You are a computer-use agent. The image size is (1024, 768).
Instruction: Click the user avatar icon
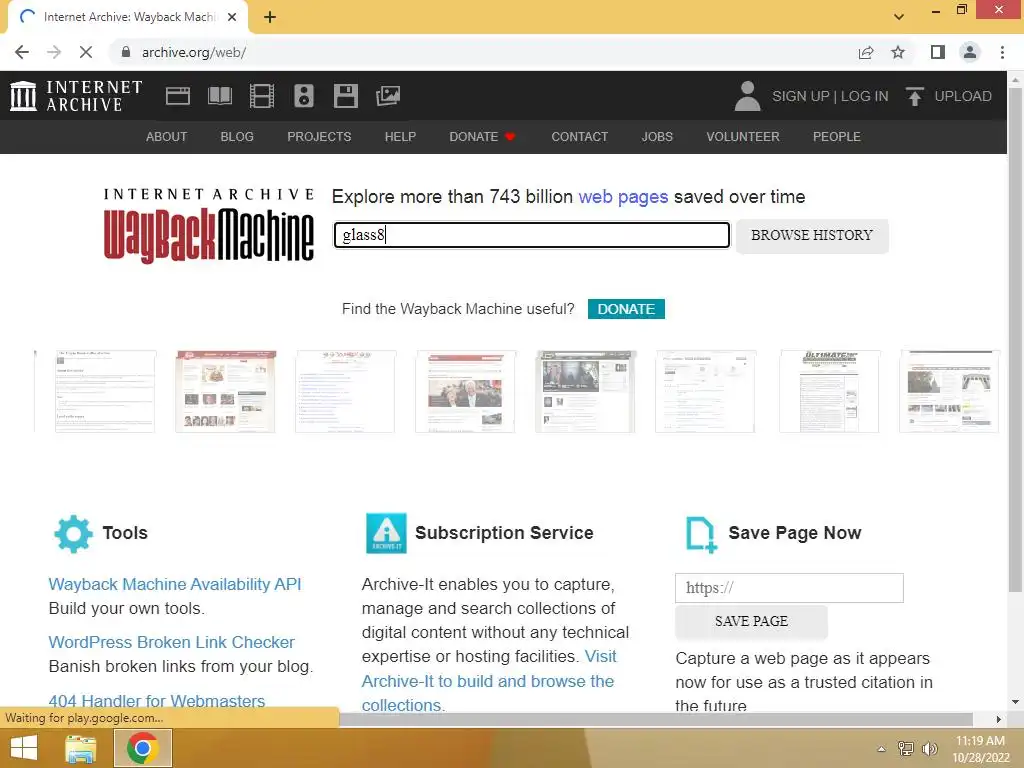click(x=747, y=96)
